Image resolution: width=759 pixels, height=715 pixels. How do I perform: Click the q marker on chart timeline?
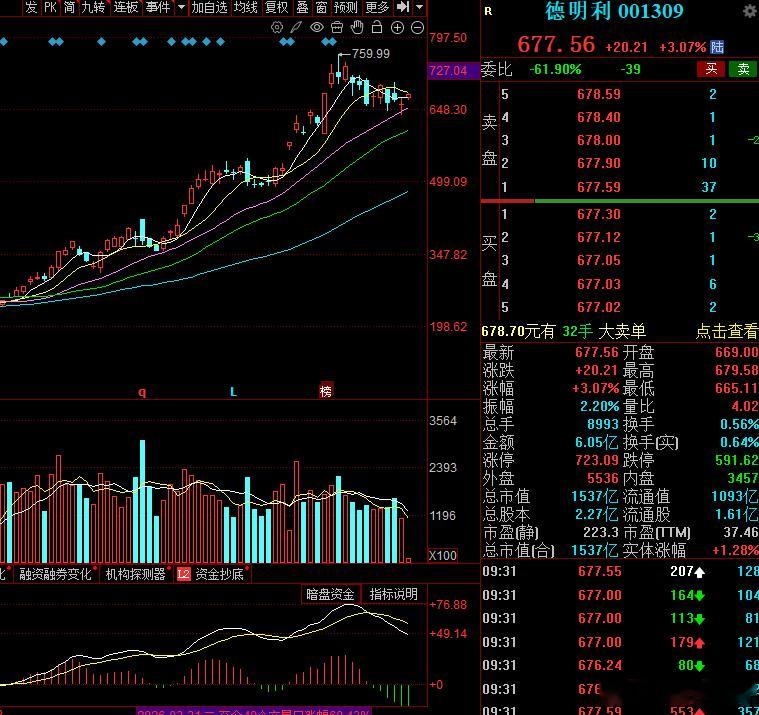[x=142, y=391]
